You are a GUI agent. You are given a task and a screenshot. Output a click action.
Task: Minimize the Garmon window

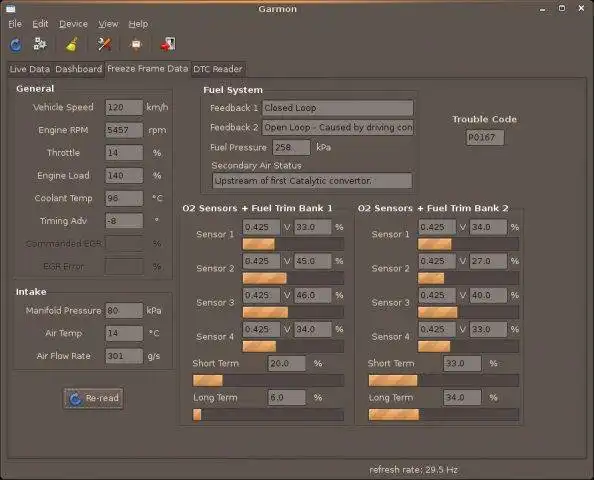click(543, 9)
